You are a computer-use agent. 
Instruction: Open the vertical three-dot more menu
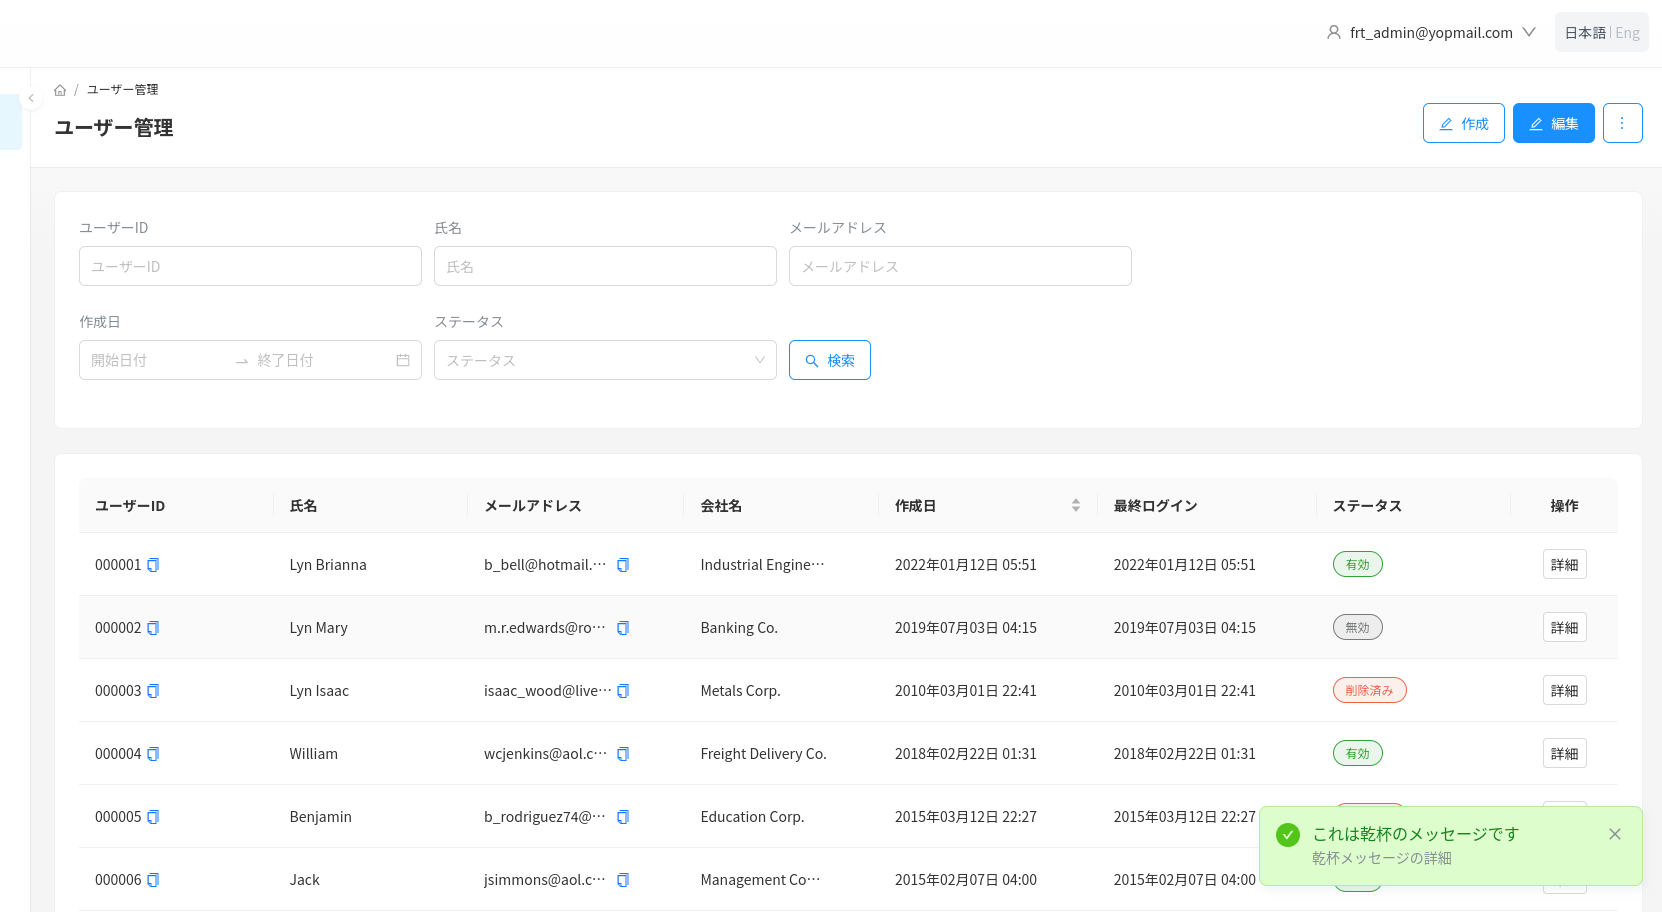1622,123
